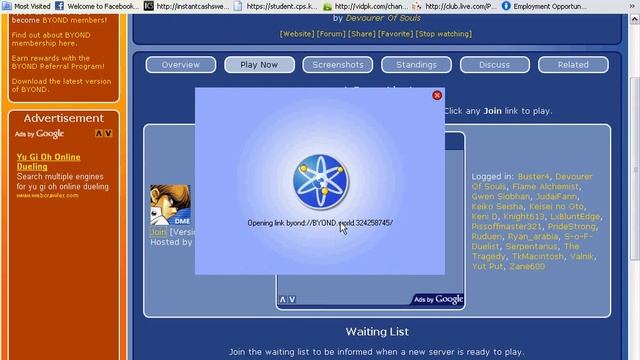Click the Waiting List heading
Image resolution: width=640 pixels, height=360 pixels.
377,331
